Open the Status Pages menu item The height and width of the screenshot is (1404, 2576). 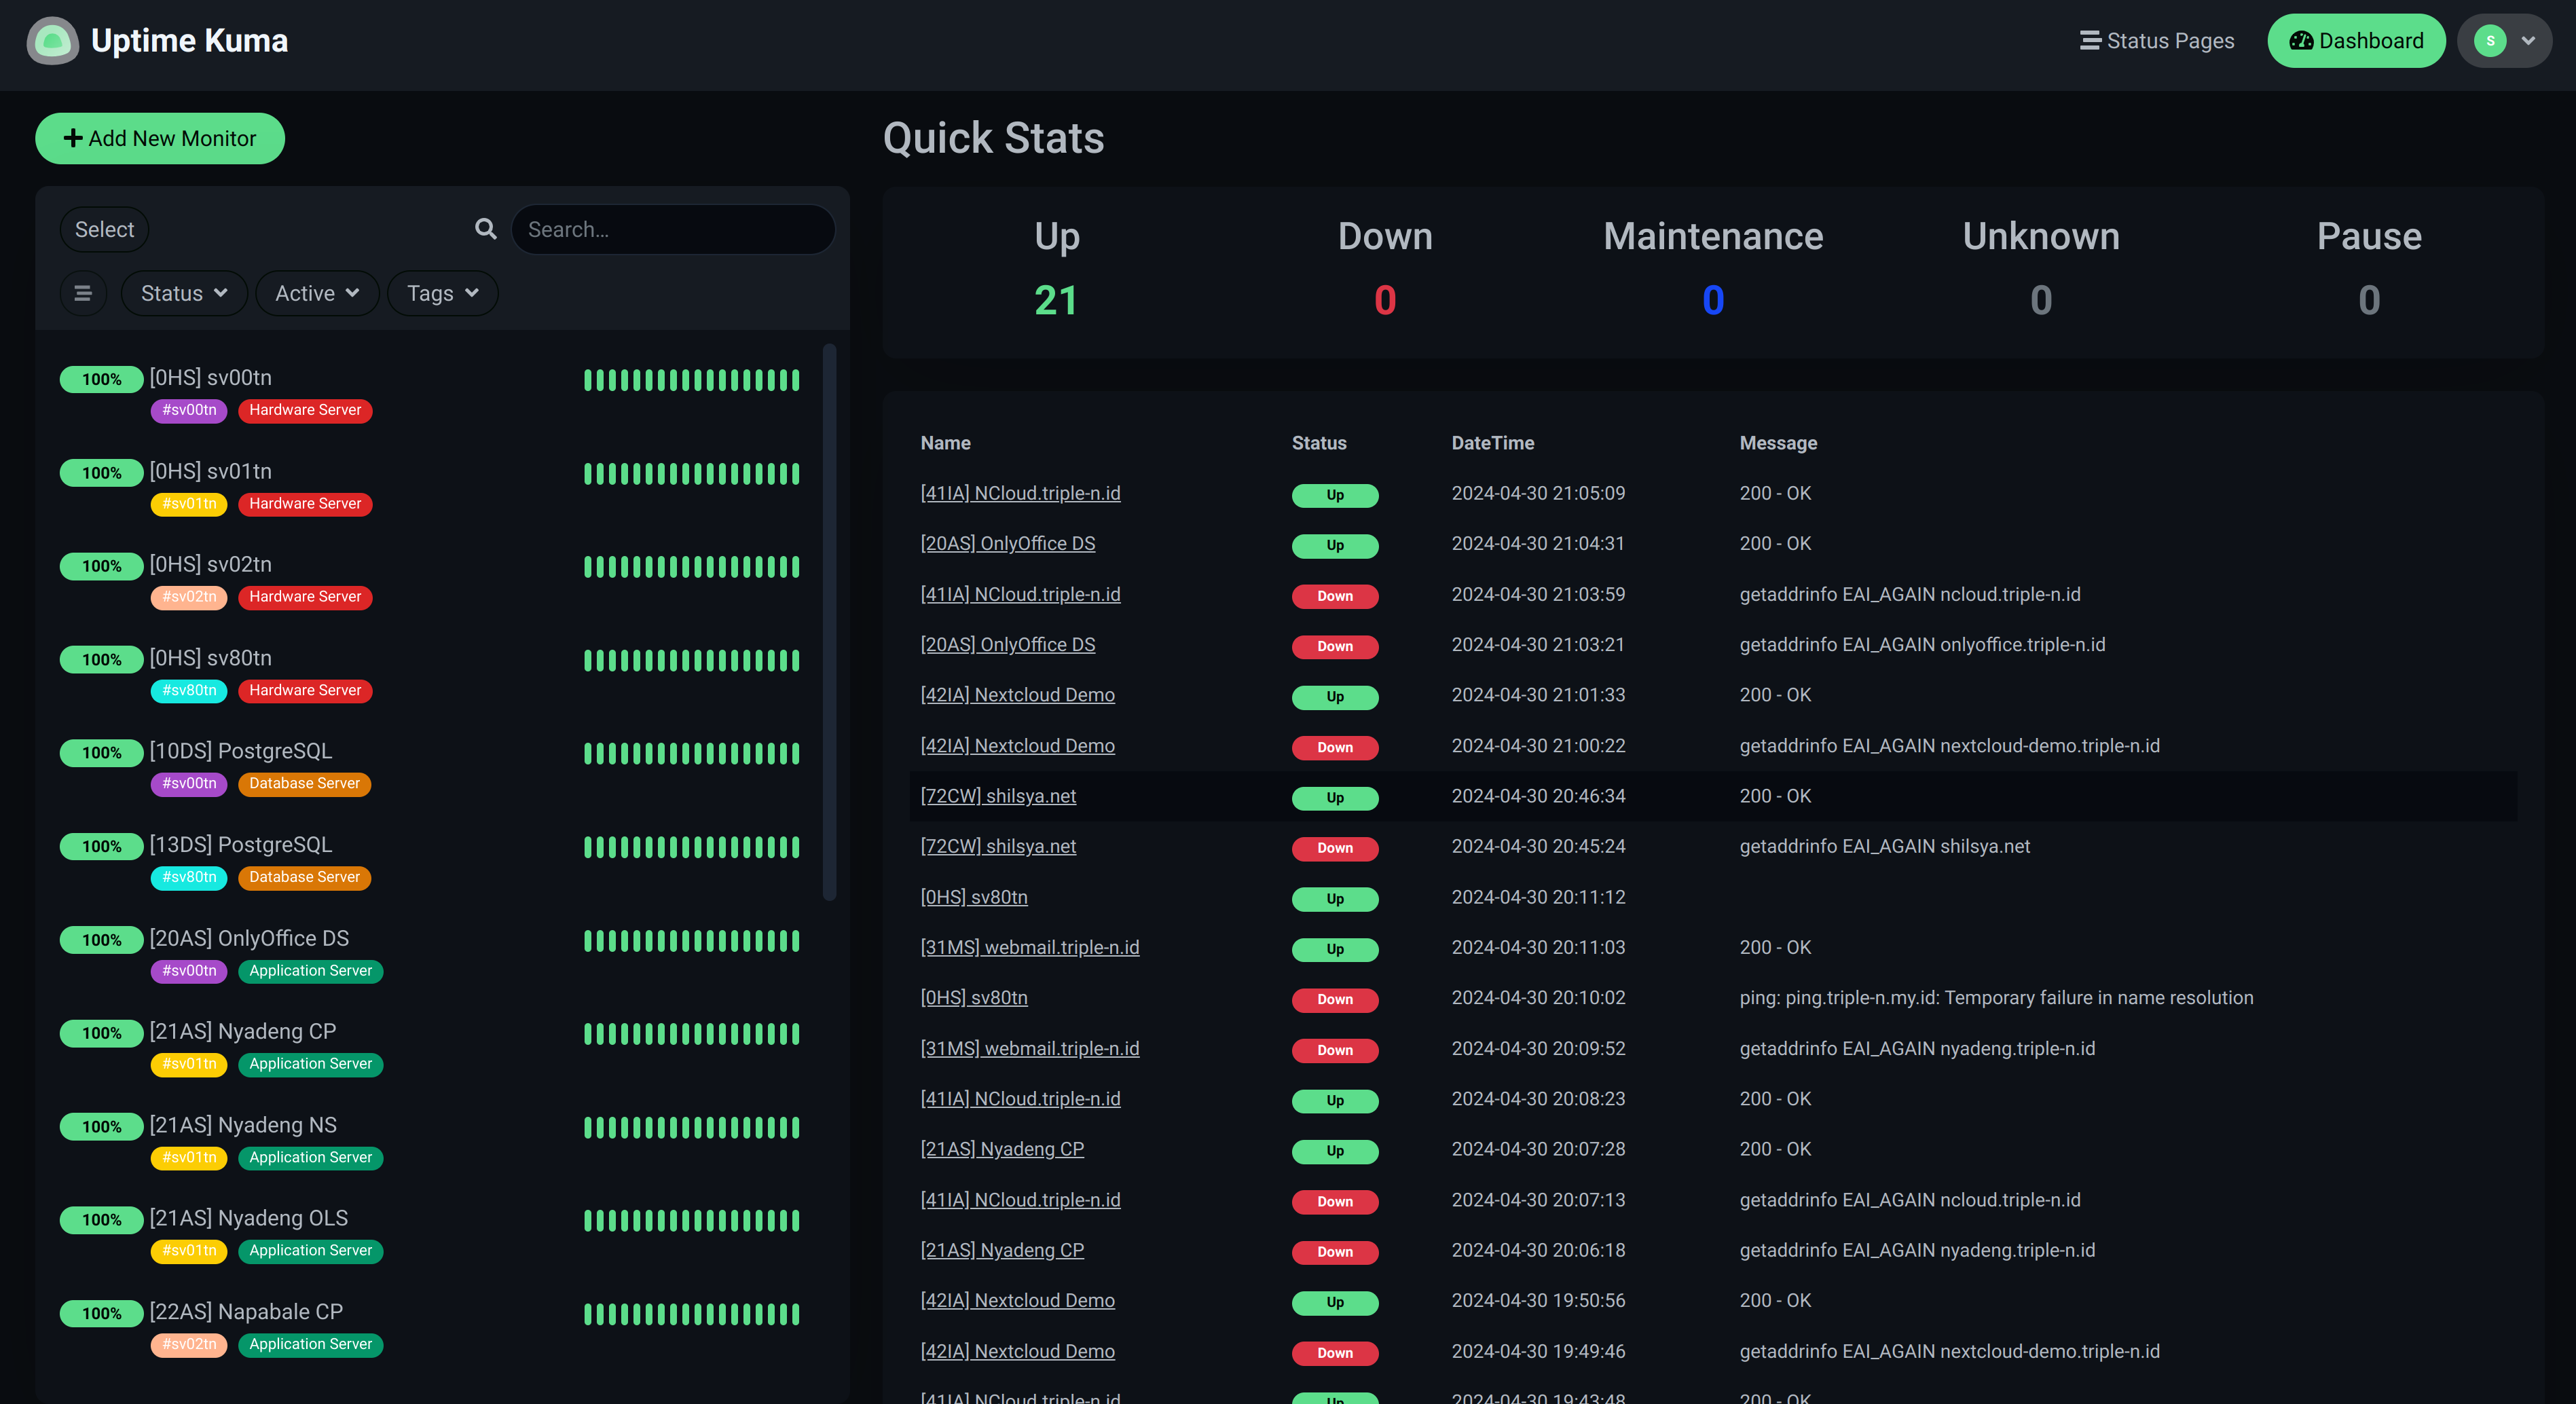coord(2157,41)
